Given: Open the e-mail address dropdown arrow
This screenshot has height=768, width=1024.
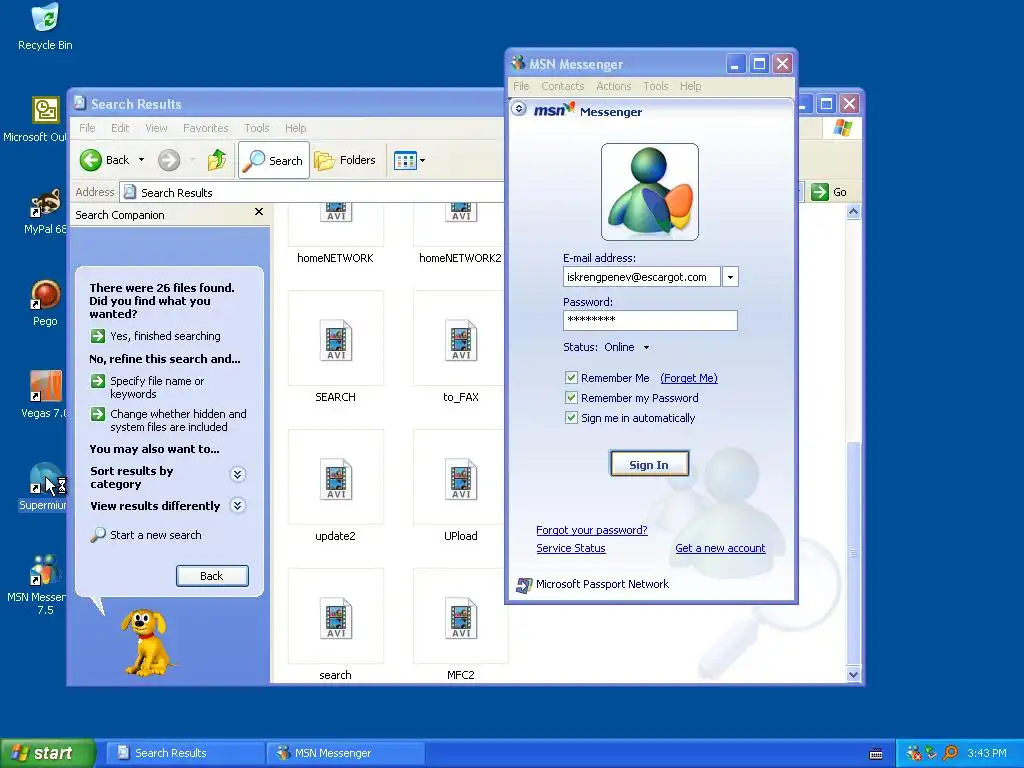Looking at the screenshot, I should click(x=730, y=277).
